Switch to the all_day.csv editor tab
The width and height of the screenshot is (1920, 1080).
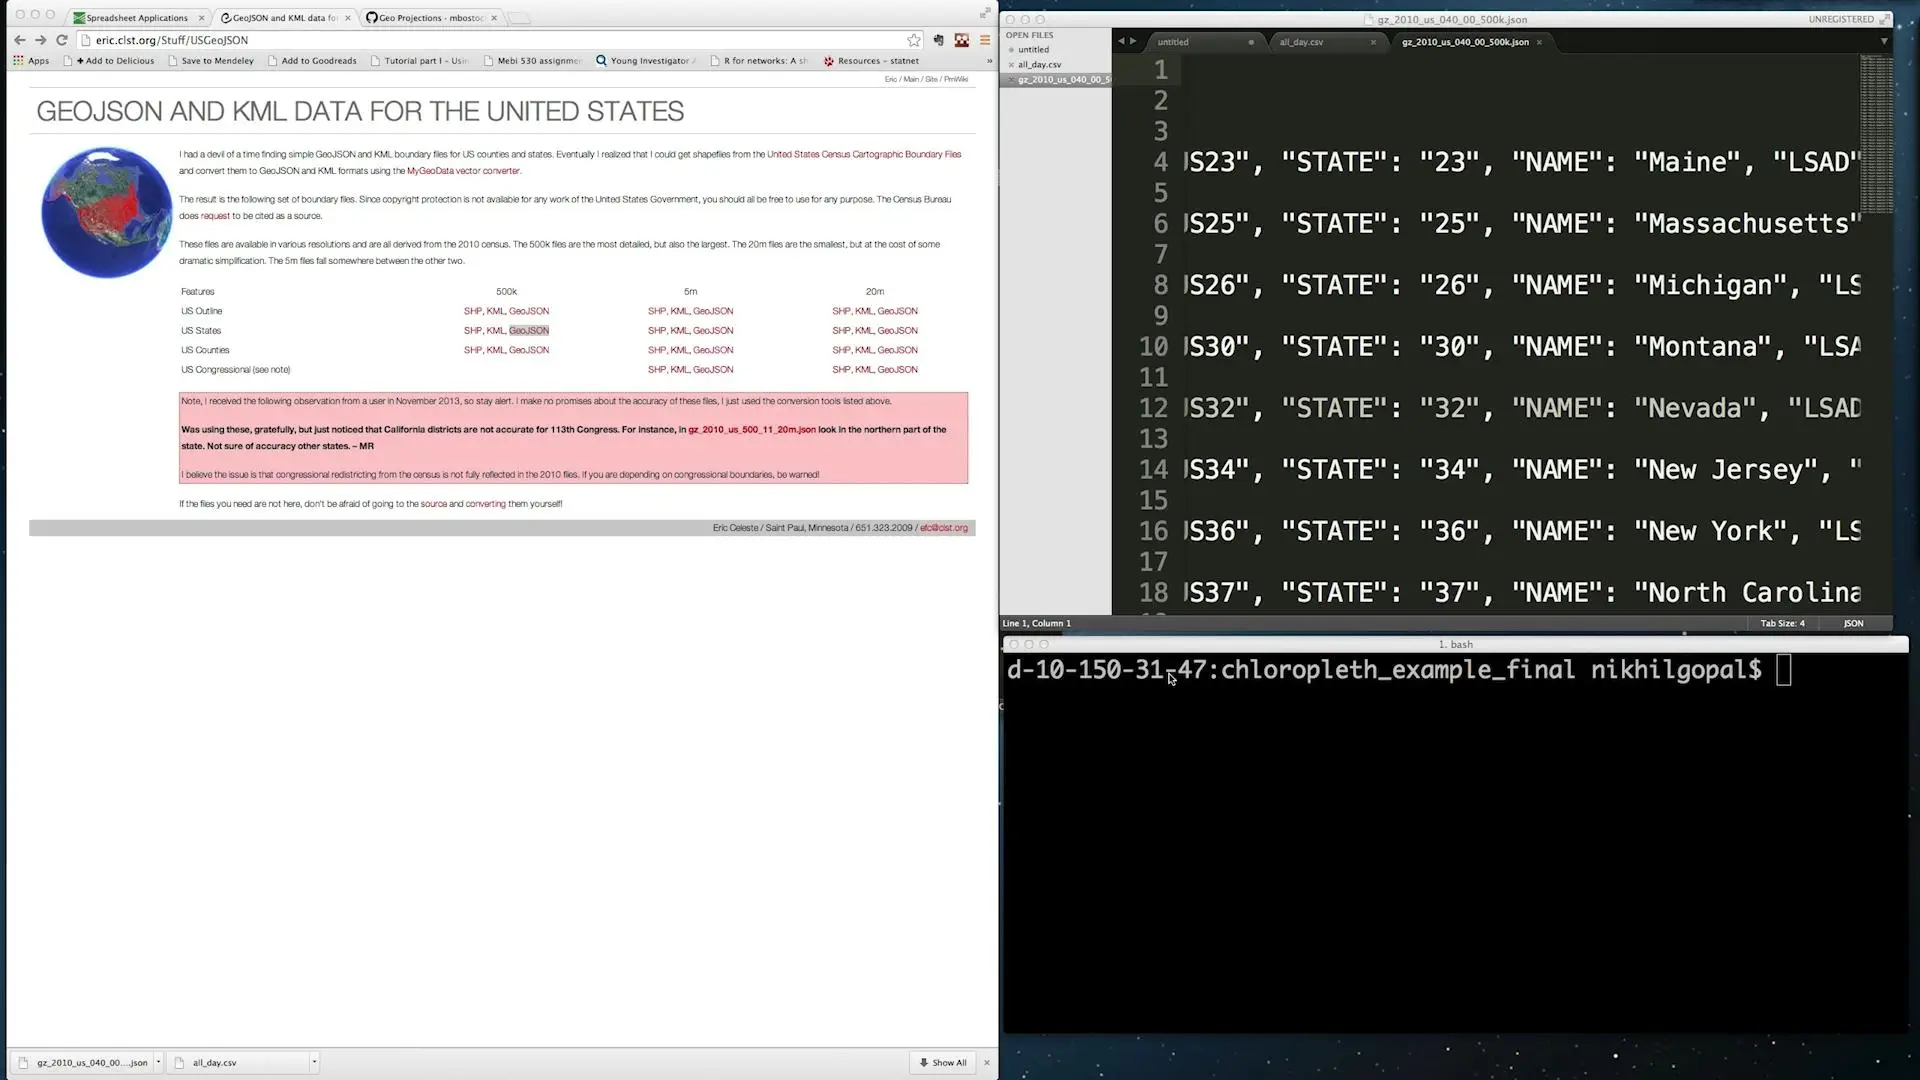click(1301, 42)
